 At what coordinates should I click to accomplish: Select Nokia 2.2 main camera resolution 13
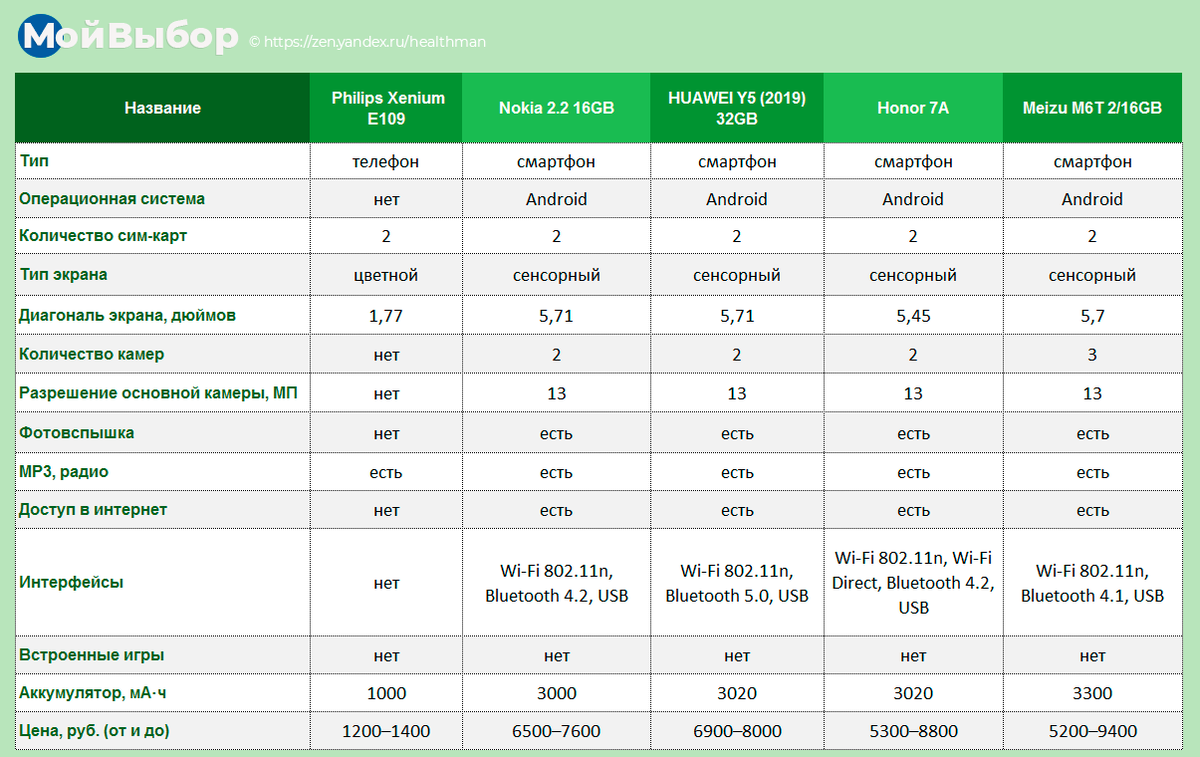pyautogui.click(x=556, y=394)
